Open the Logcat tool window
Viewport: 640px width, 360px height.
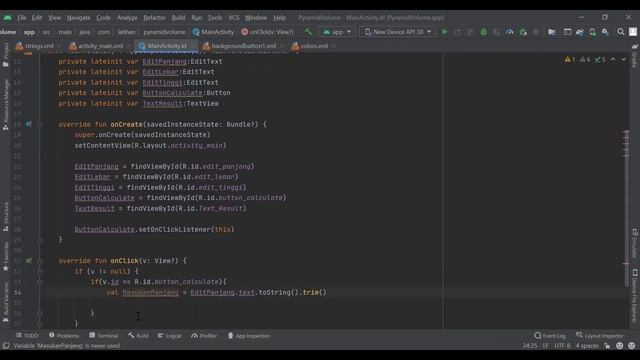pyautogui.click(x=169, y=336)
